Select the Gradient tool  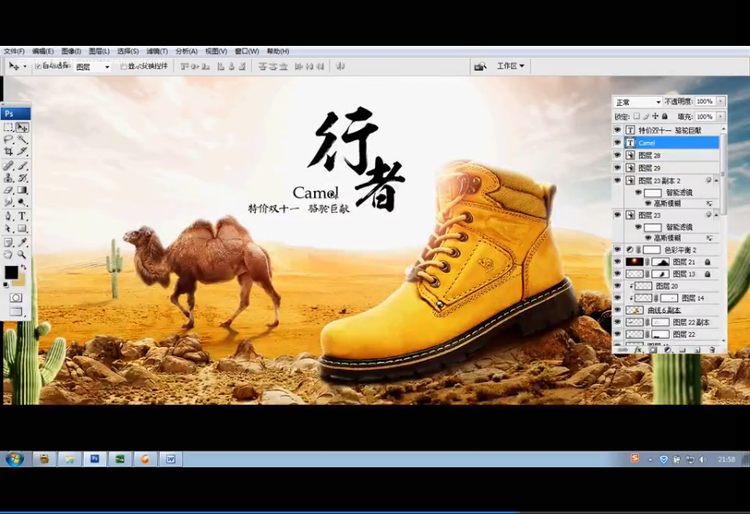(x=22, y=190)
